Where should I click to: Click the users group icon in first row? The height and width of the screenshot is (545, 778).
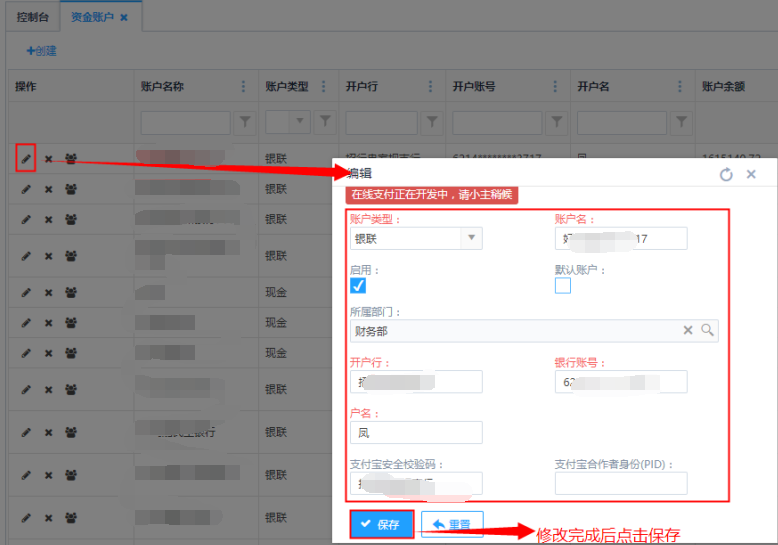tap(71, 158)
